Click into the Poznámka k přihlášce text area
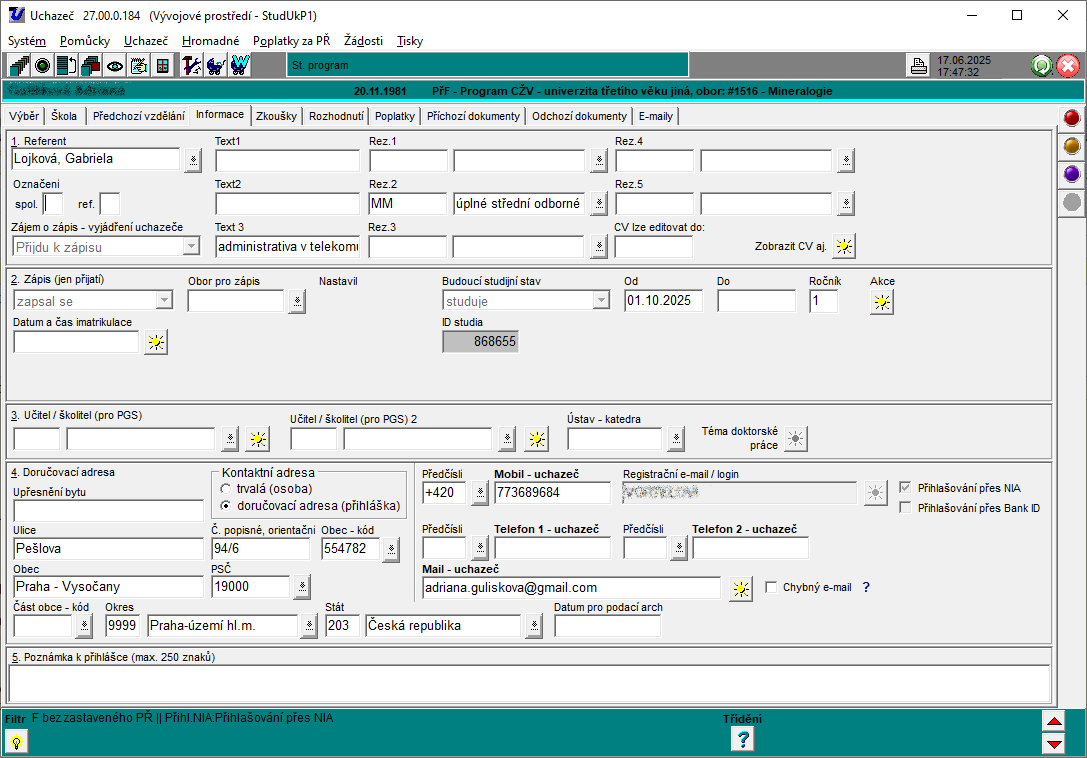Image resolution: width=1087 pixels, height=758 pixels. tap(528, 683)
